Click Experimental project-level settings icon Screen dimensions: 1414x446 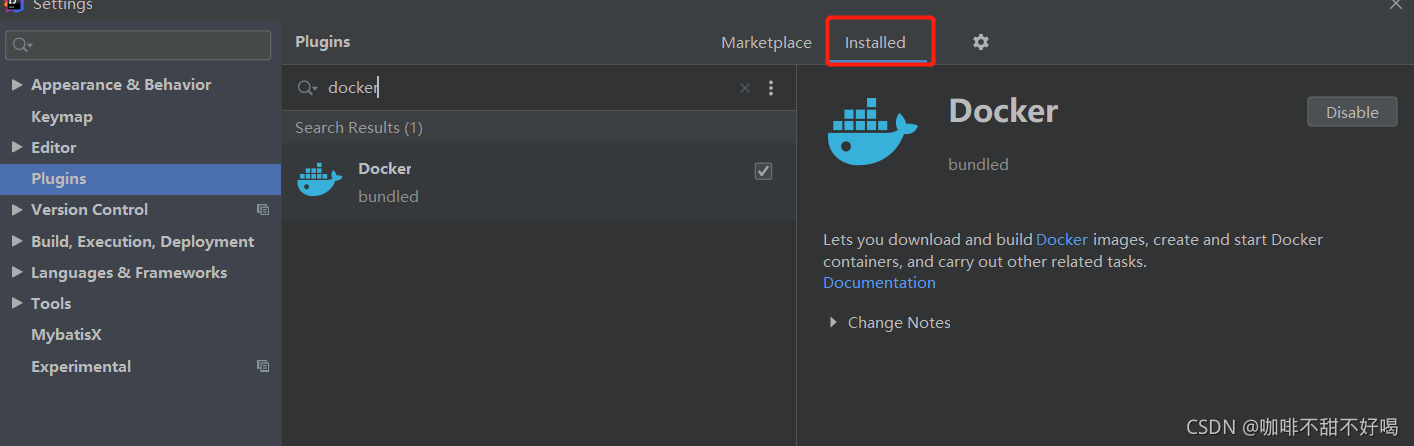(263, 366)
